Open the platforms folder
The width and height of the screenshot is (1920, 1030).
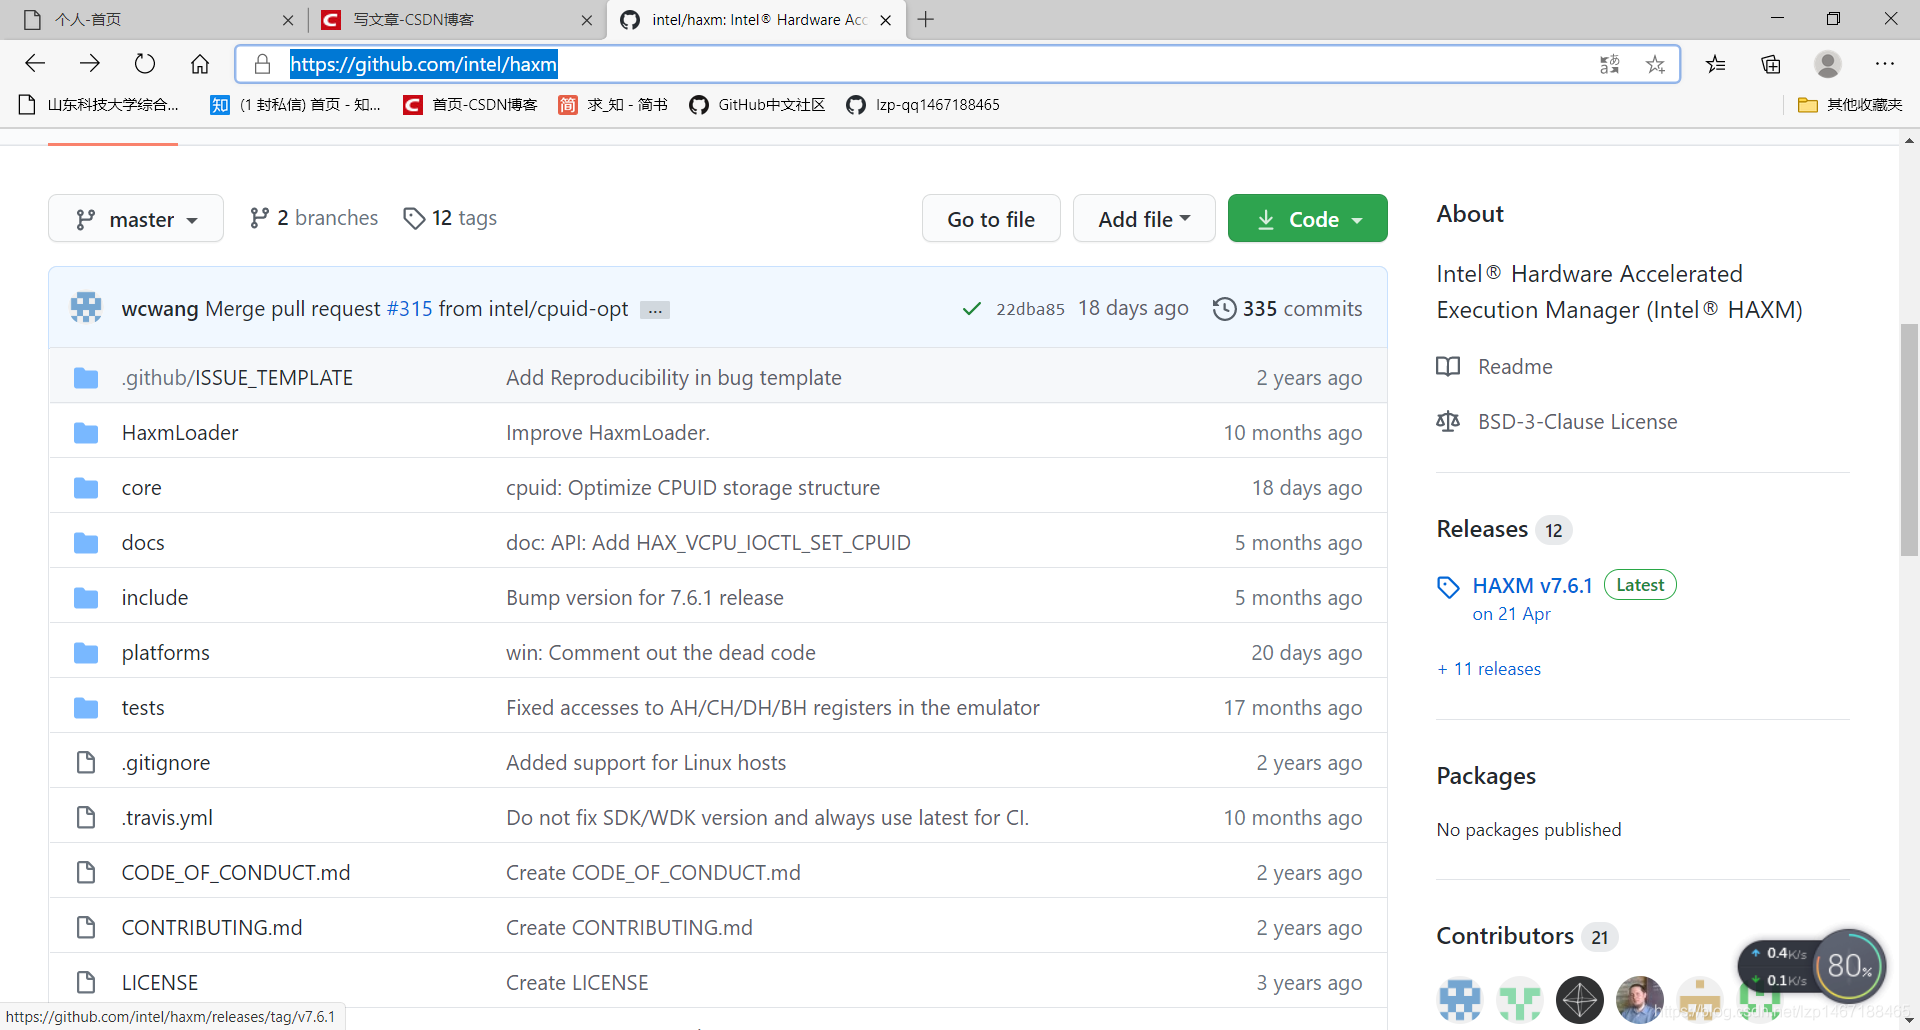166,653
